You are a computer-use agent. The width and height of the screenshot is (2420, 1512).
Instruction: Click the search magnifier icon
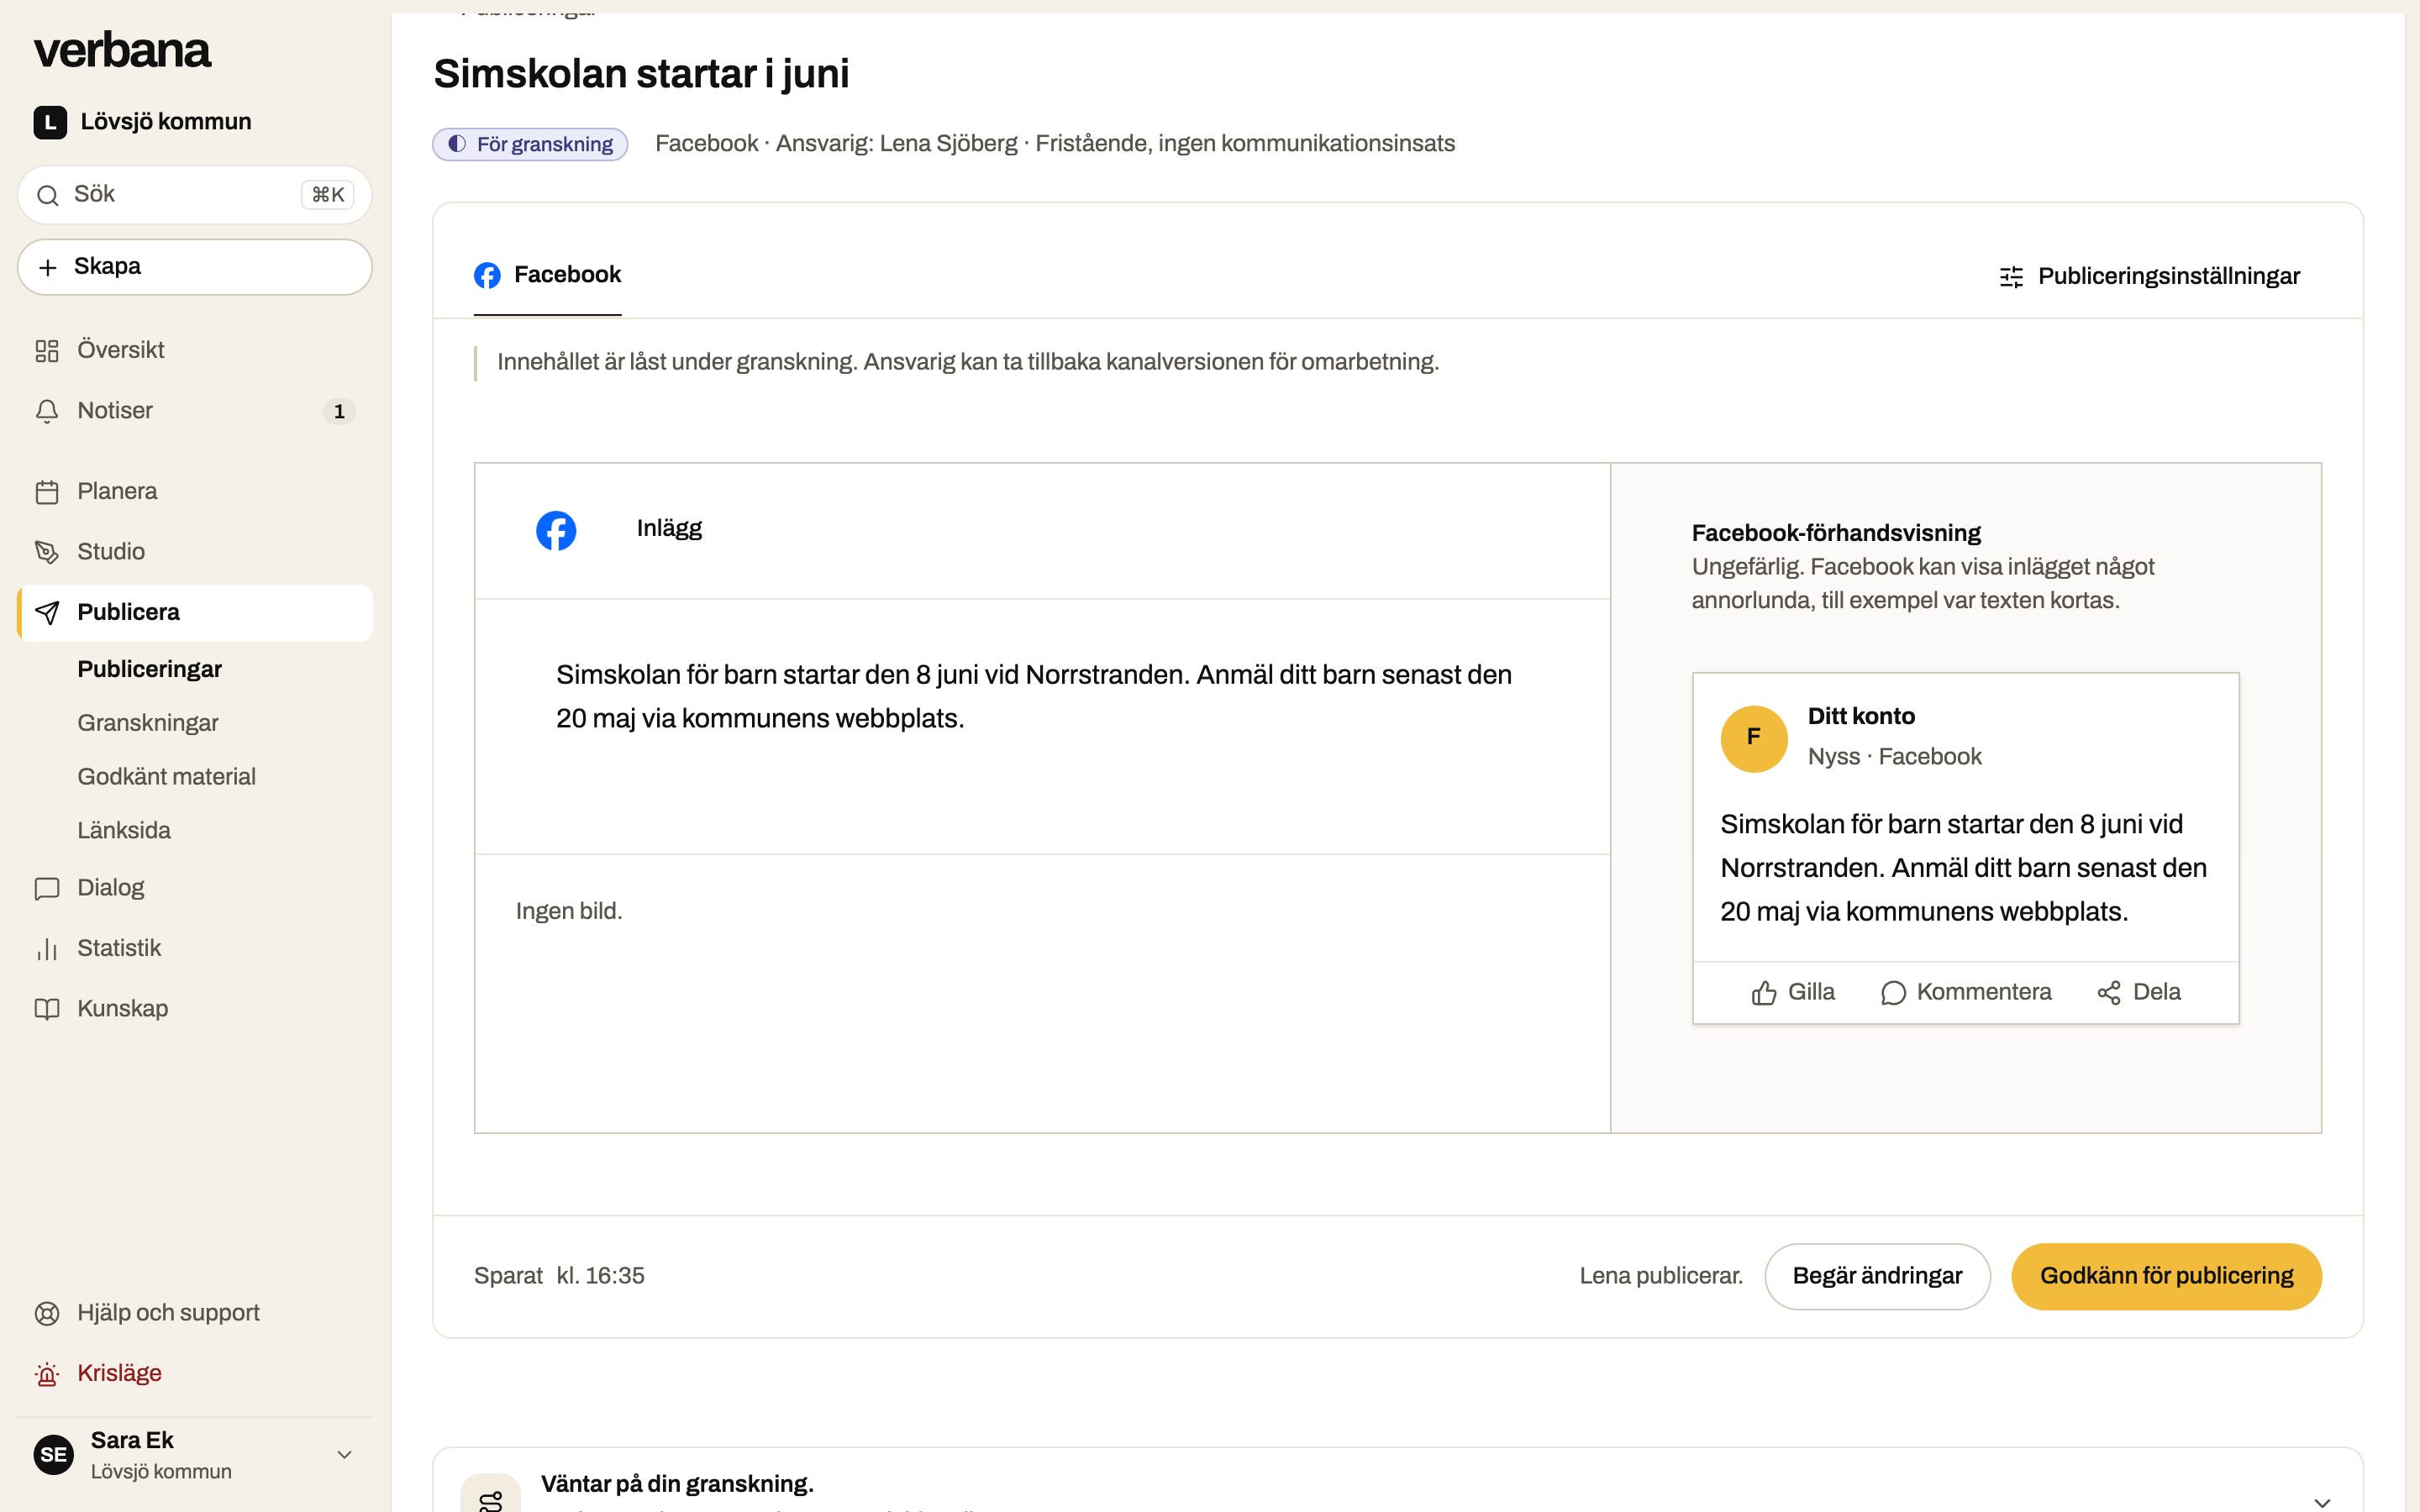point(47,195)
